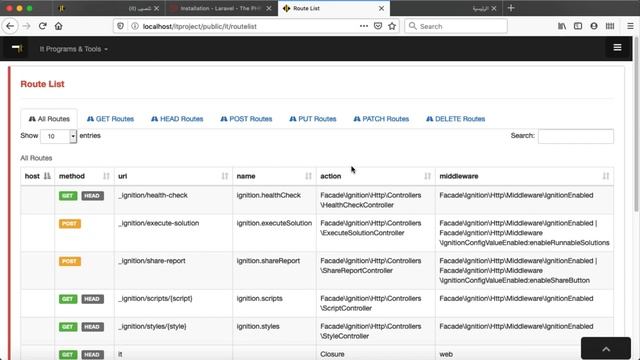Open the Show entries count dropdown
640x360 pixels.
point(58,136)
